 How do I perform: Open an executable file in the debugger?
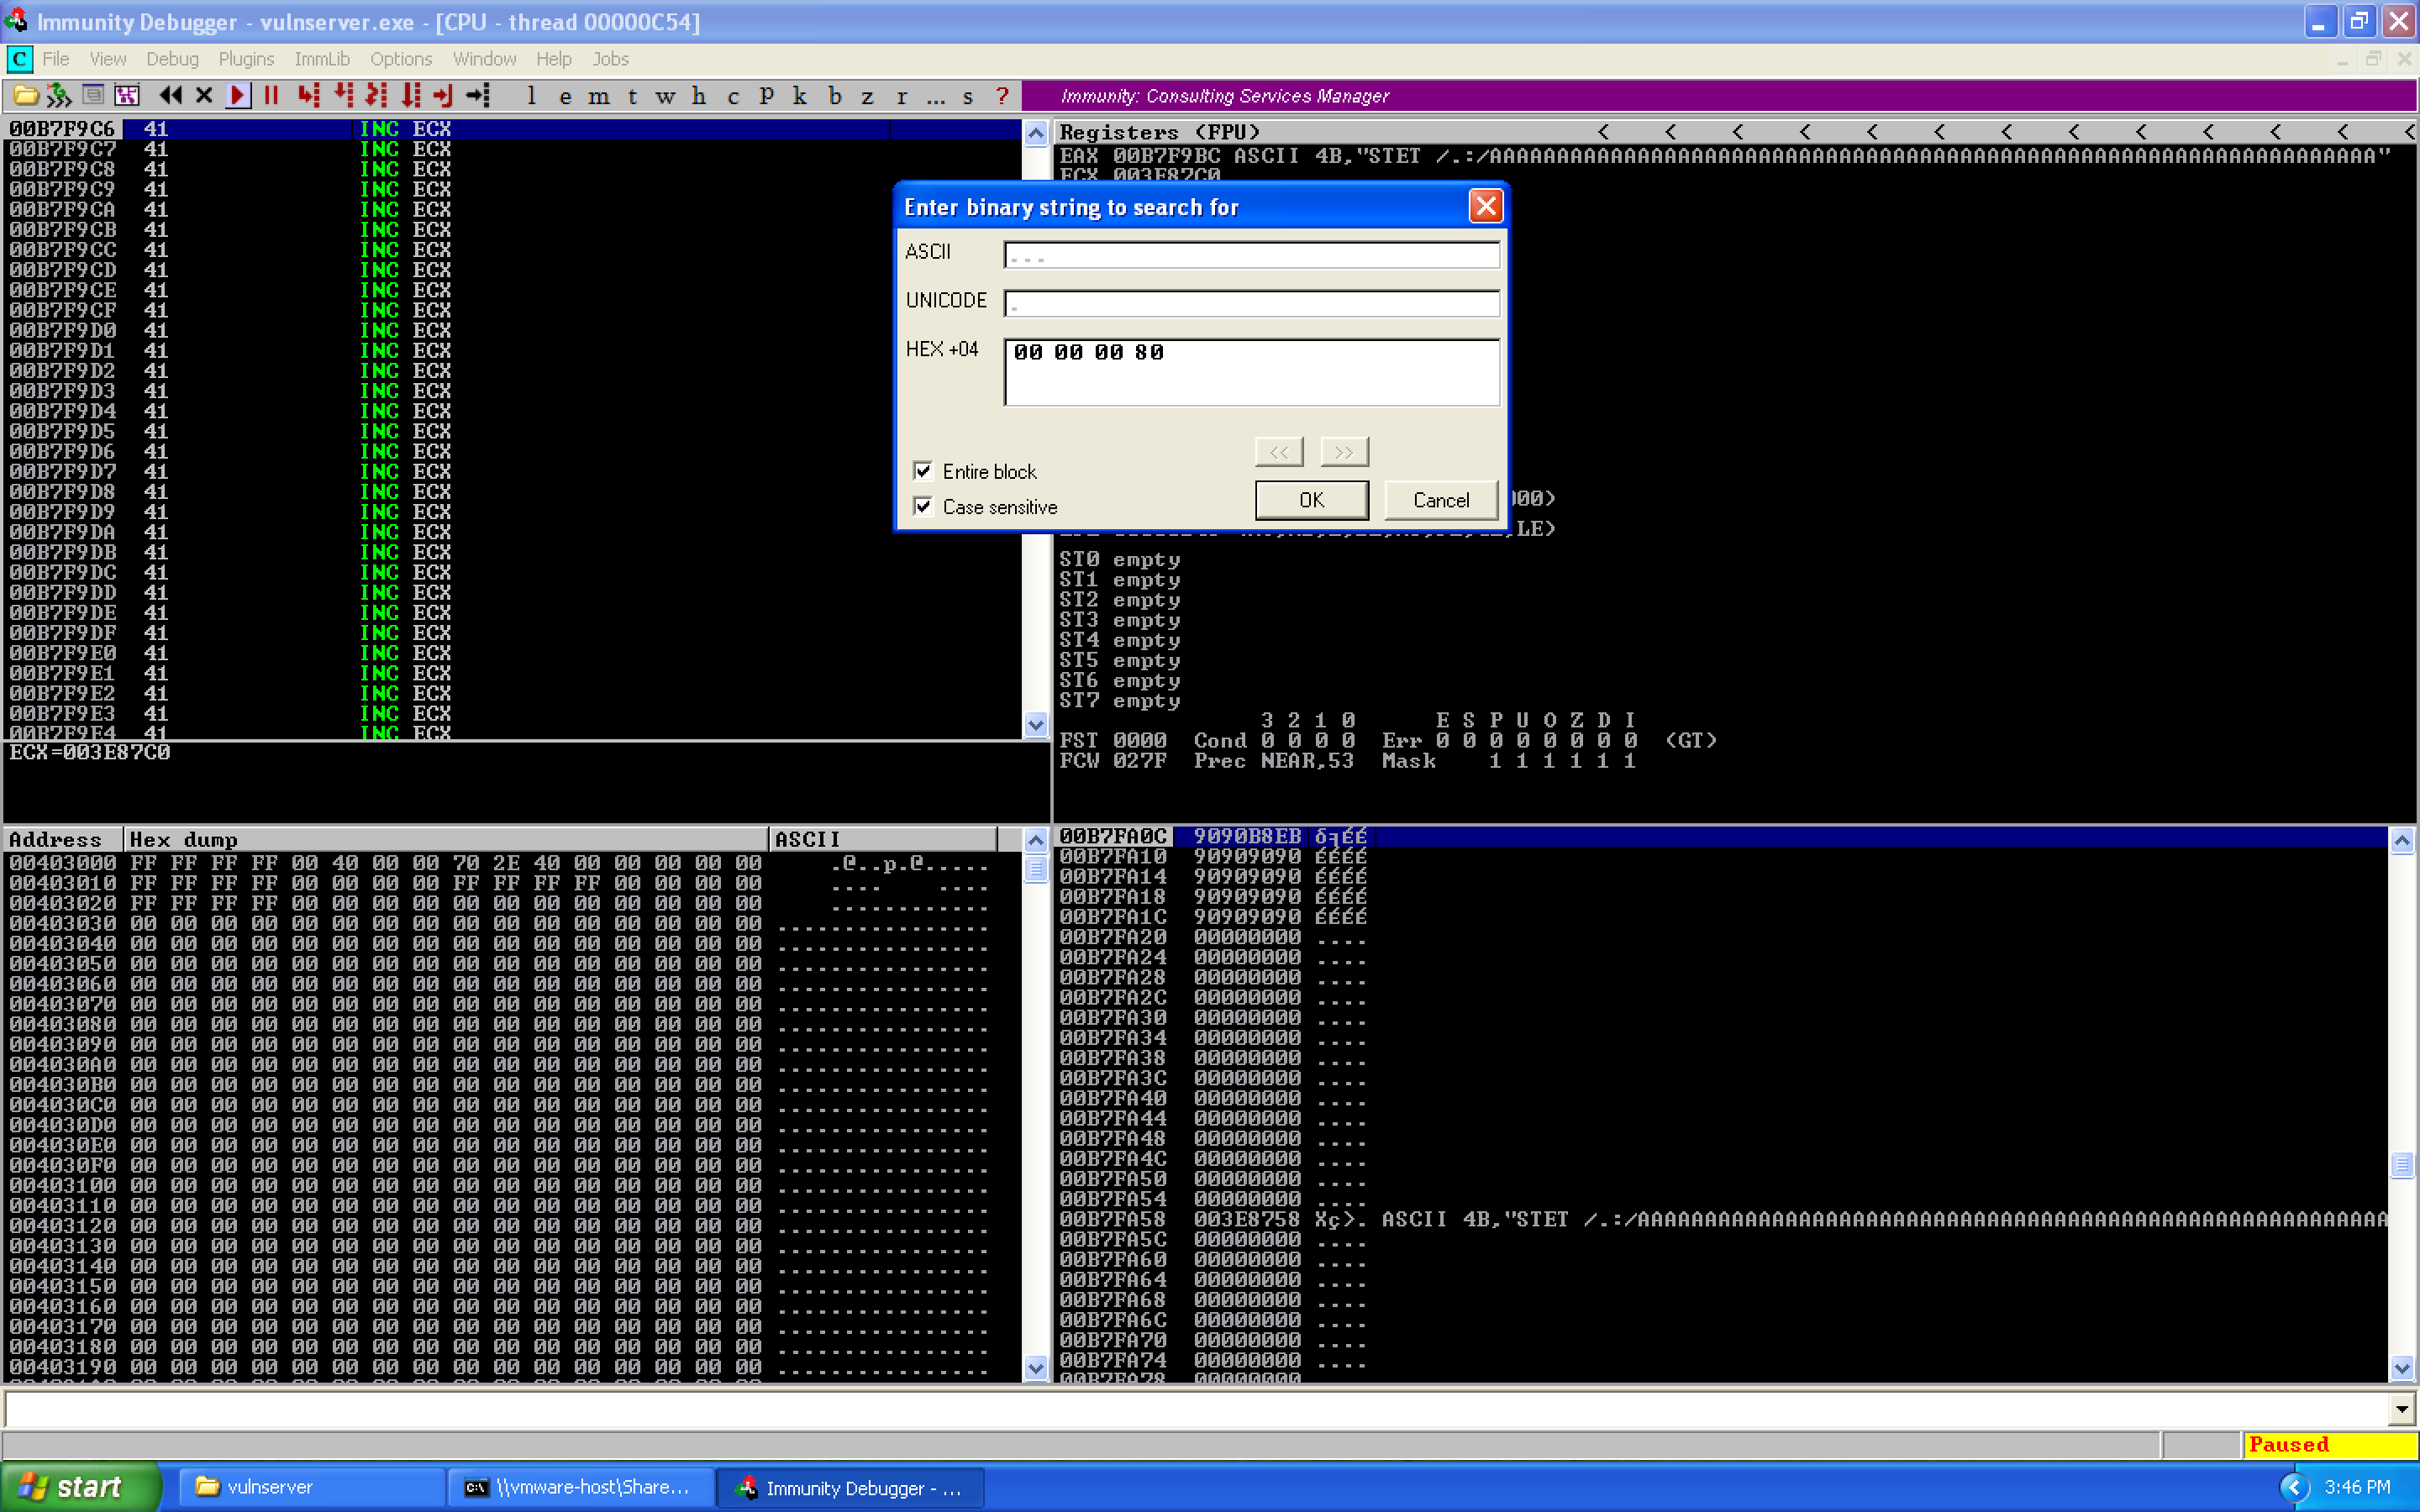tap(24, 96)
